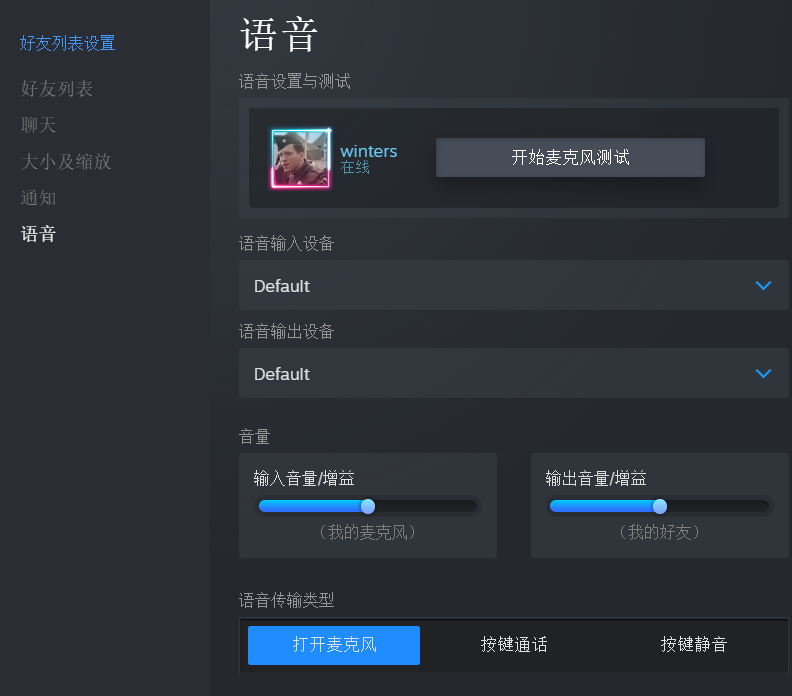Viewport: 792px width, 696px height.
Task: Open the 大小及缩放 settings section
Action: (66, 162)
